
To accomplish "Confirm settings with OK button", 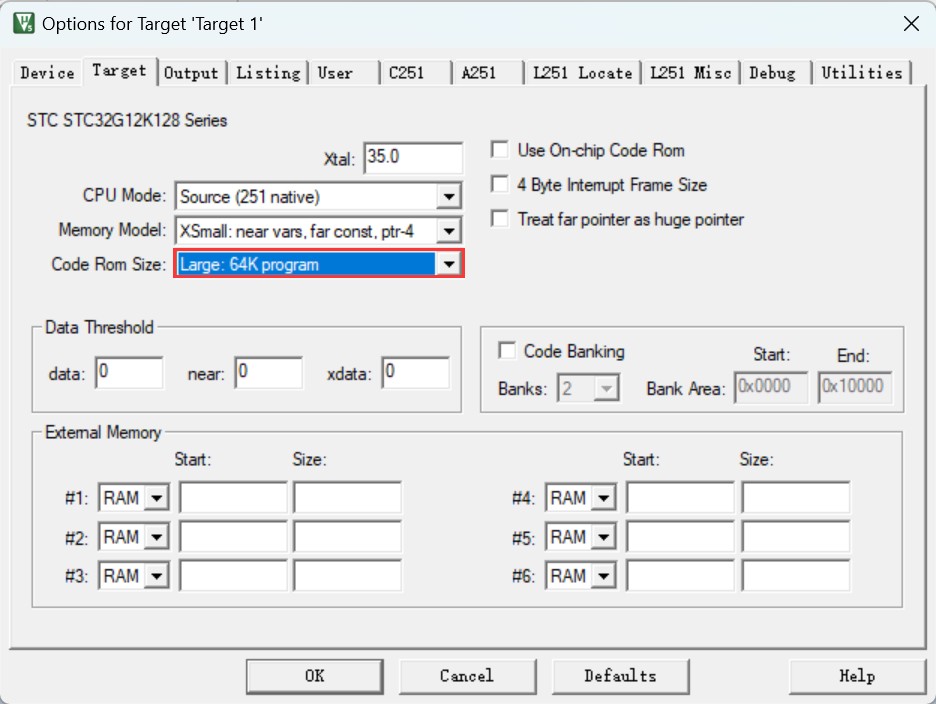I will click(x=315, y=676).
